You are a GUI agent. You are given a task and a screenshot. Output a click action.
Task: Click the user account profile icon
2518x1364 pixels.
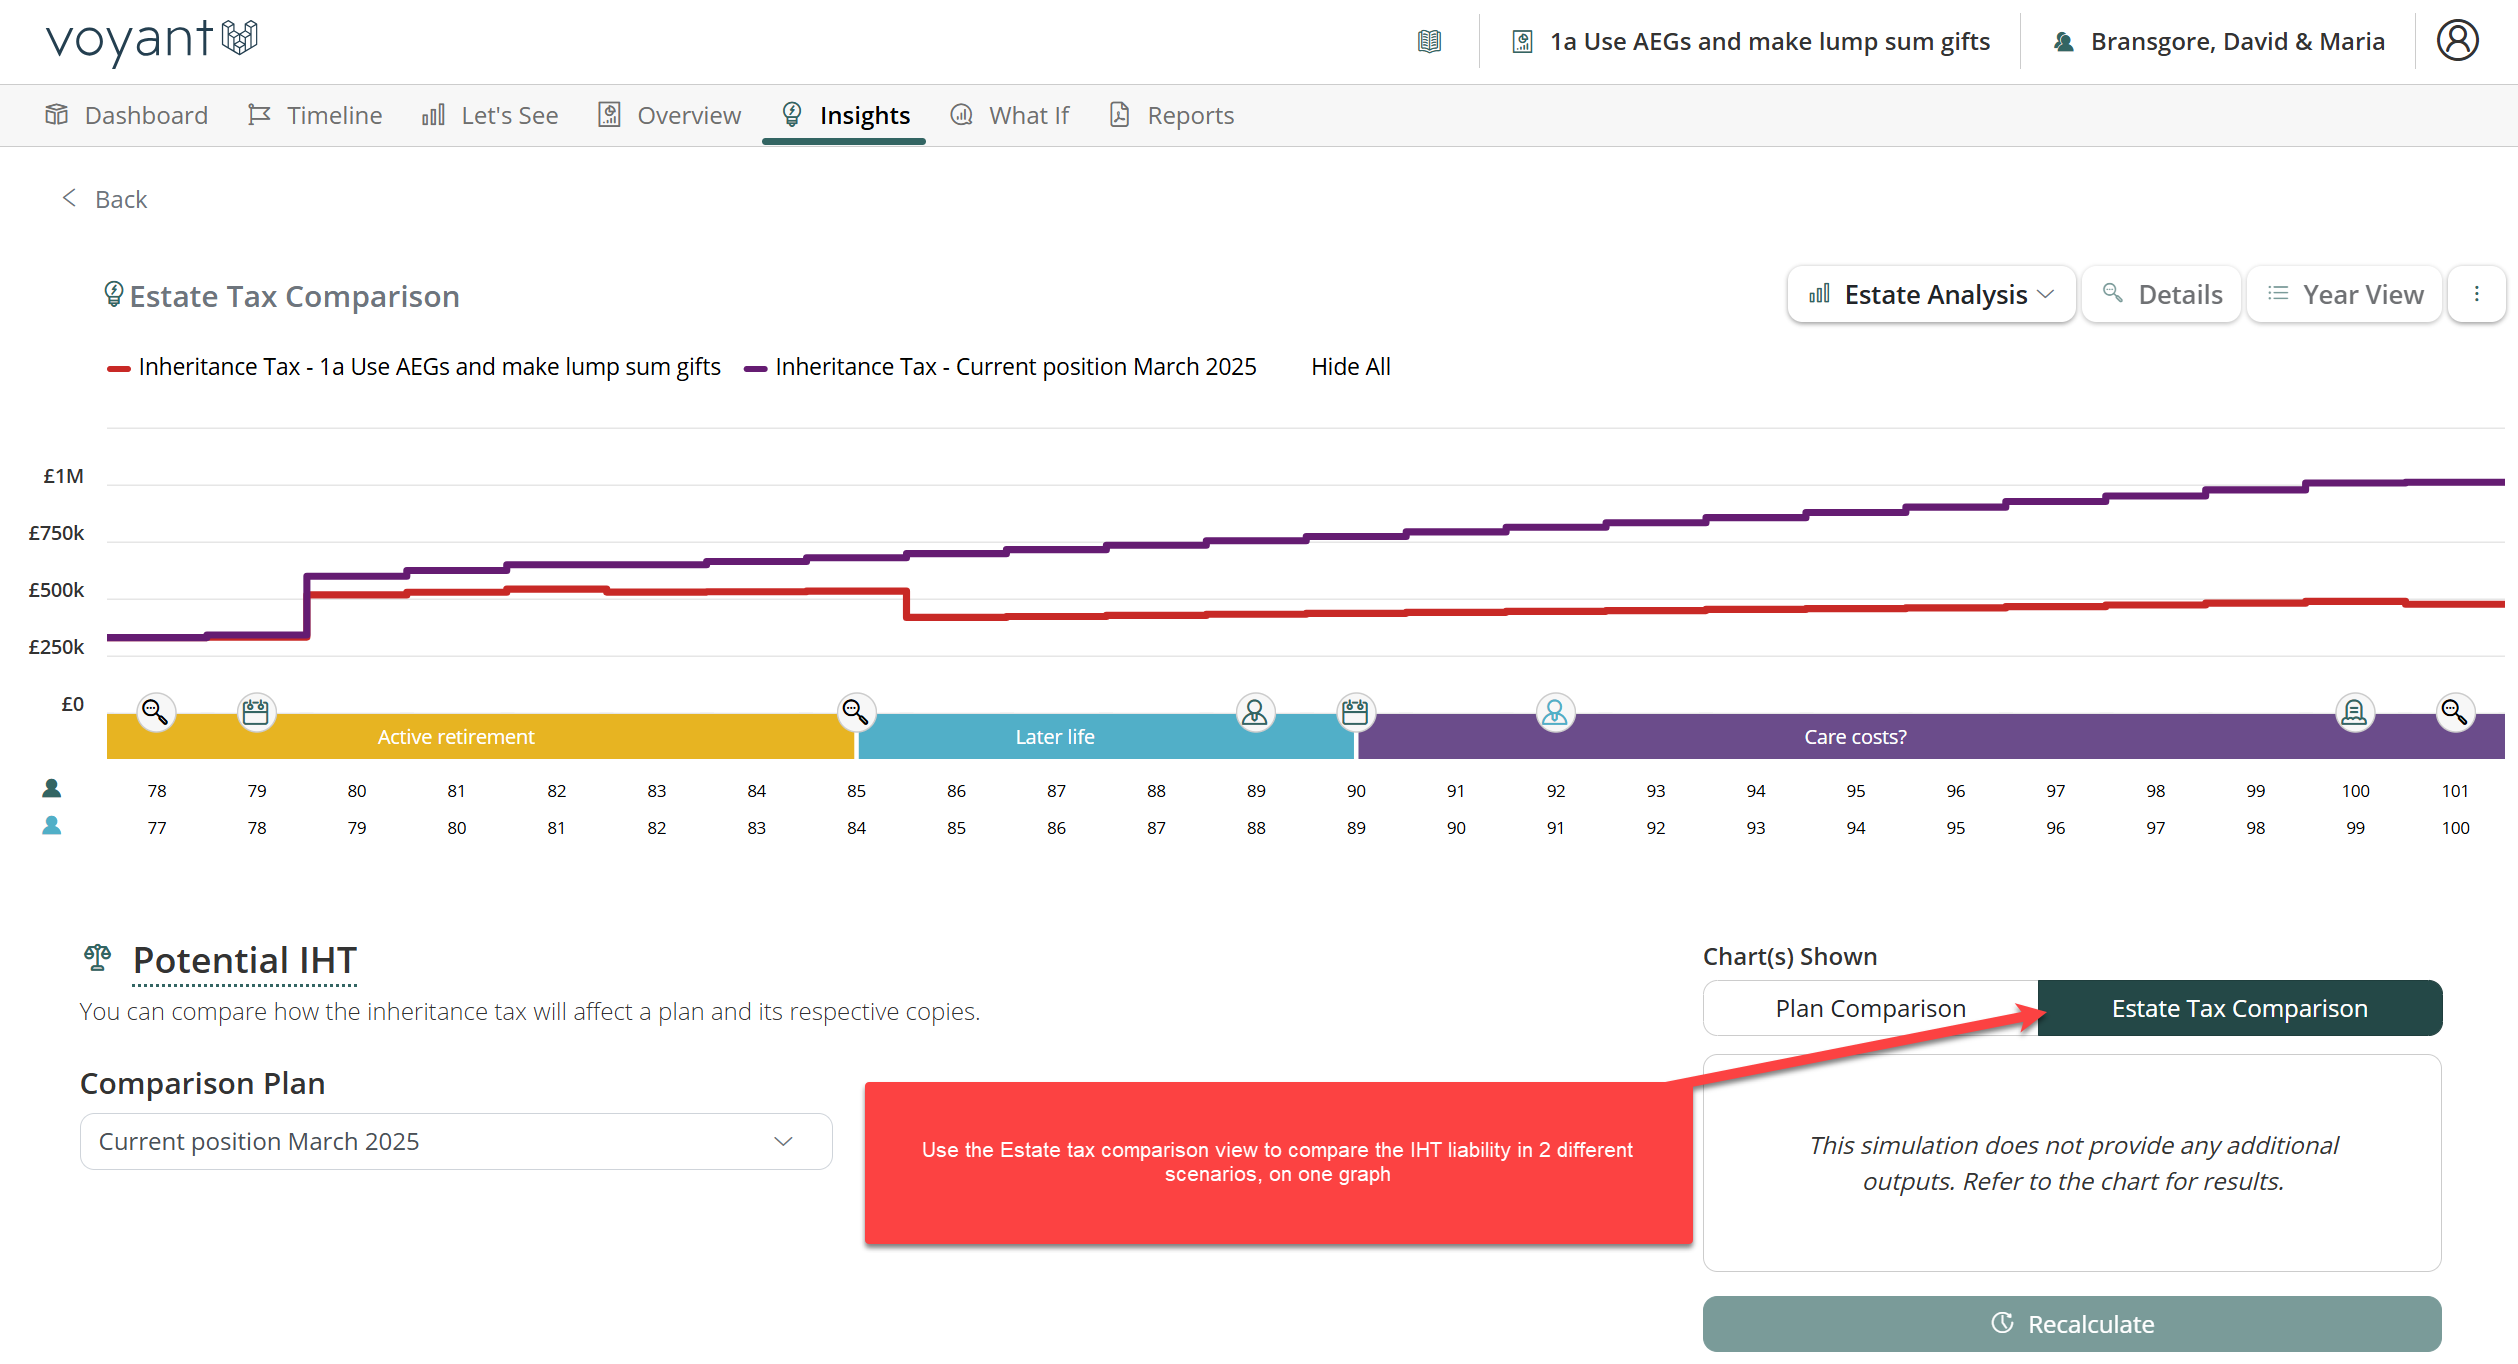(2457, 41)
